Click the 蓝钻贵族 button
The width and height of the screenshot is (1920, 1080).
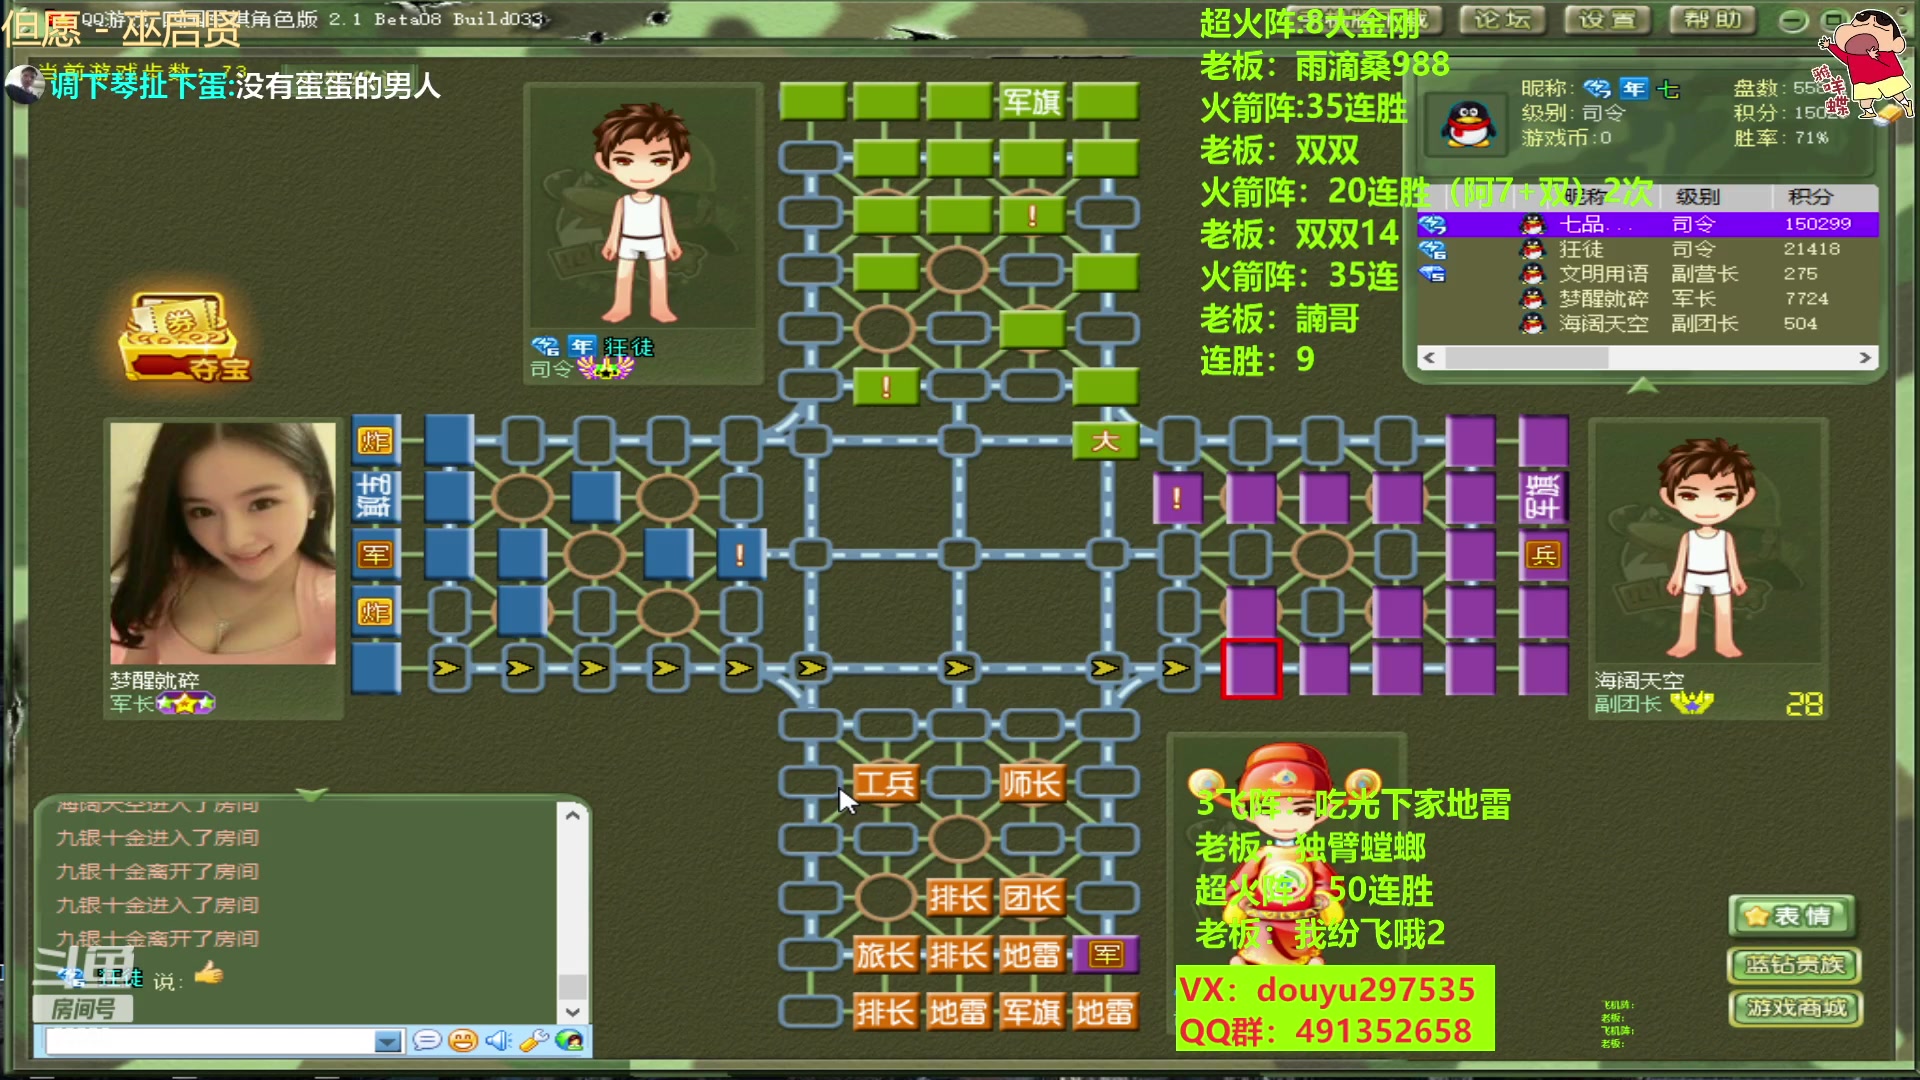(x=1795, y=965)
